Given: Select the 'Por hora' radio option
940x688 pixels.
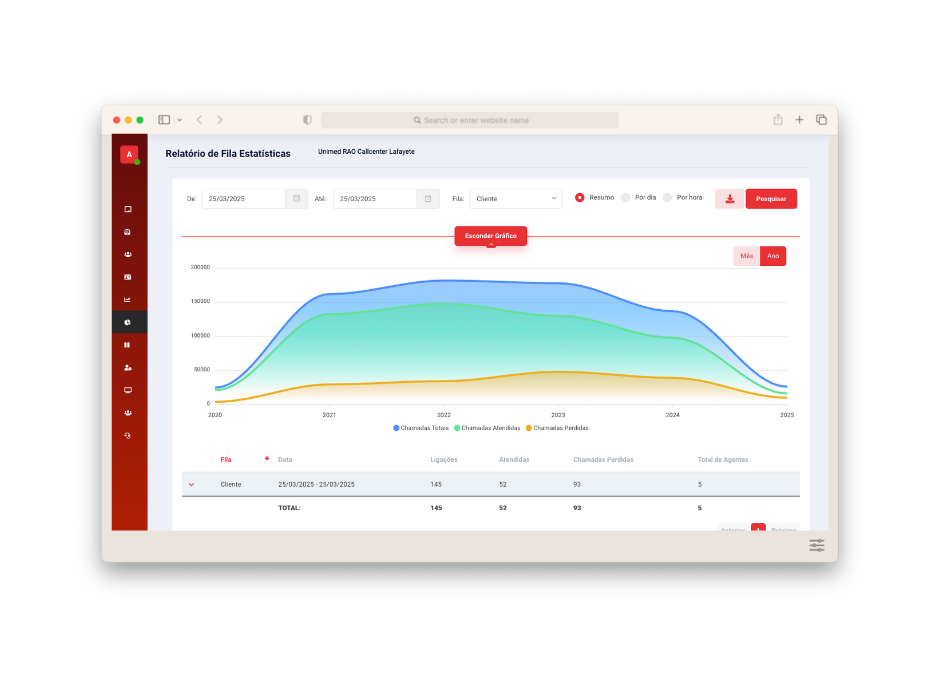Looking at the screenshot, I should pos(667,198).
